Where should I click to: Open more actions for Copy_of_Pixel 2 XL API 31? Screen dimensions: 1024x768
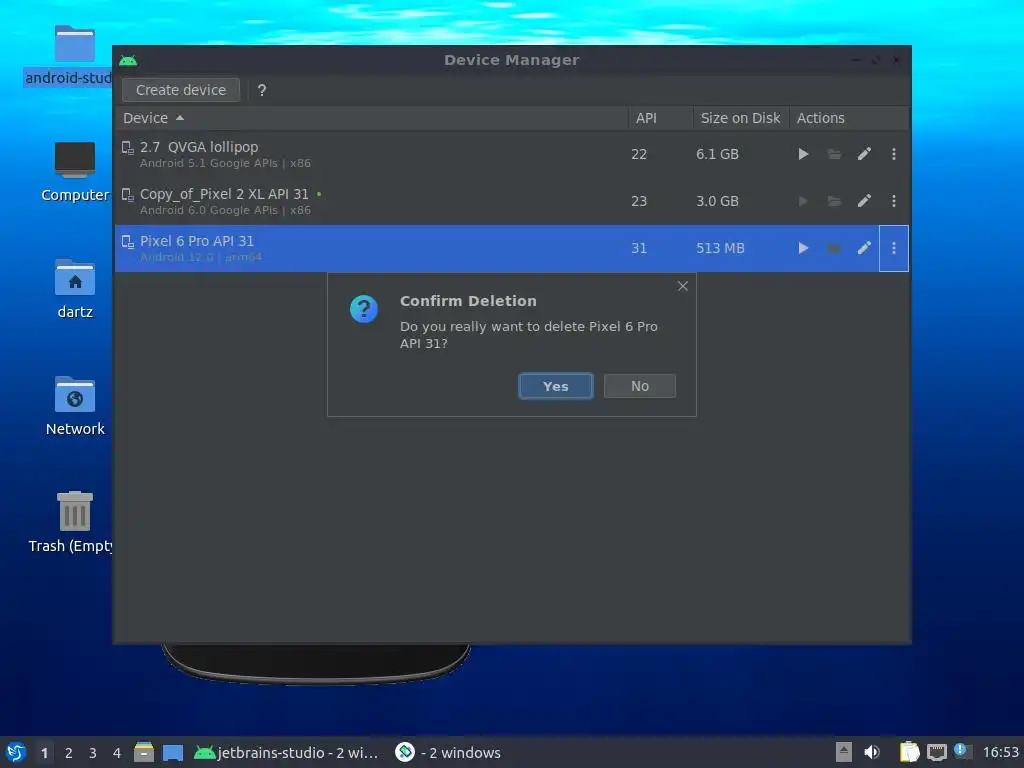coord(894,201)
